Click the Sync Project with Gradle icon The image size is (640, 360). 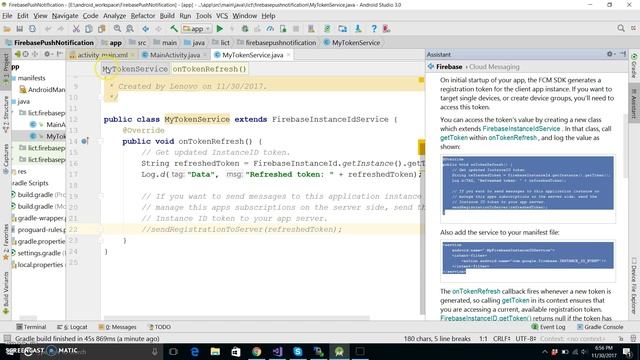pos(327,29)
